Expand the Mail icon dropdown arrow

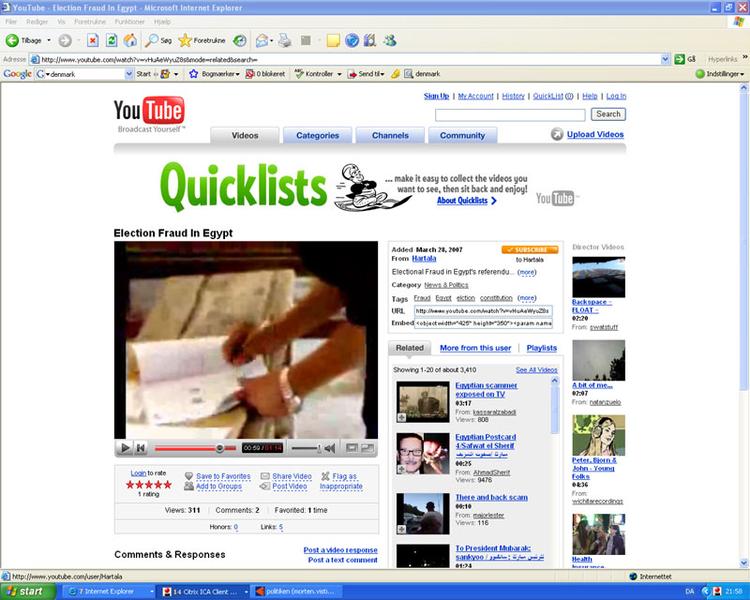pyautogui.click(x=272, y=41)
